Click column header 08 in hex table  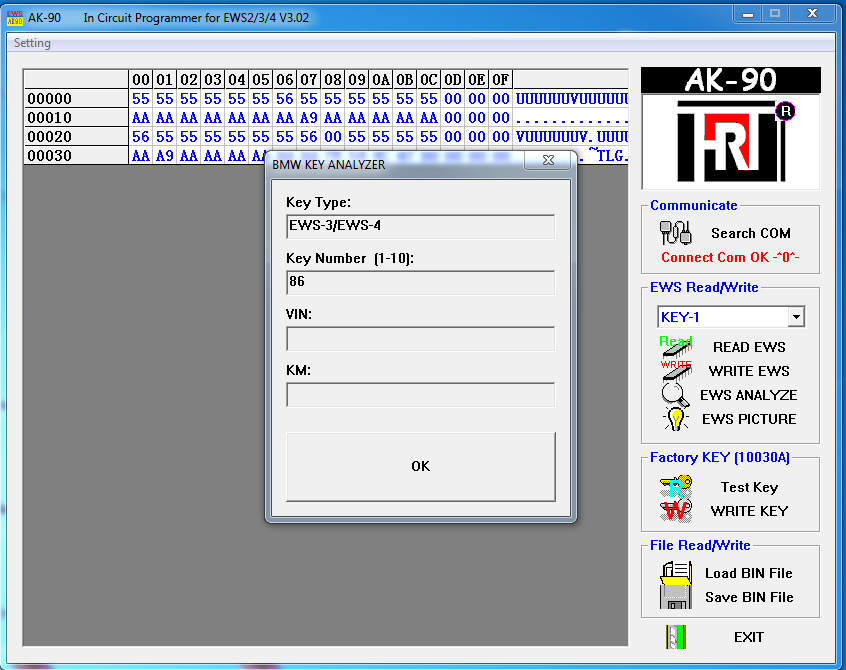[x=333, y=80]
